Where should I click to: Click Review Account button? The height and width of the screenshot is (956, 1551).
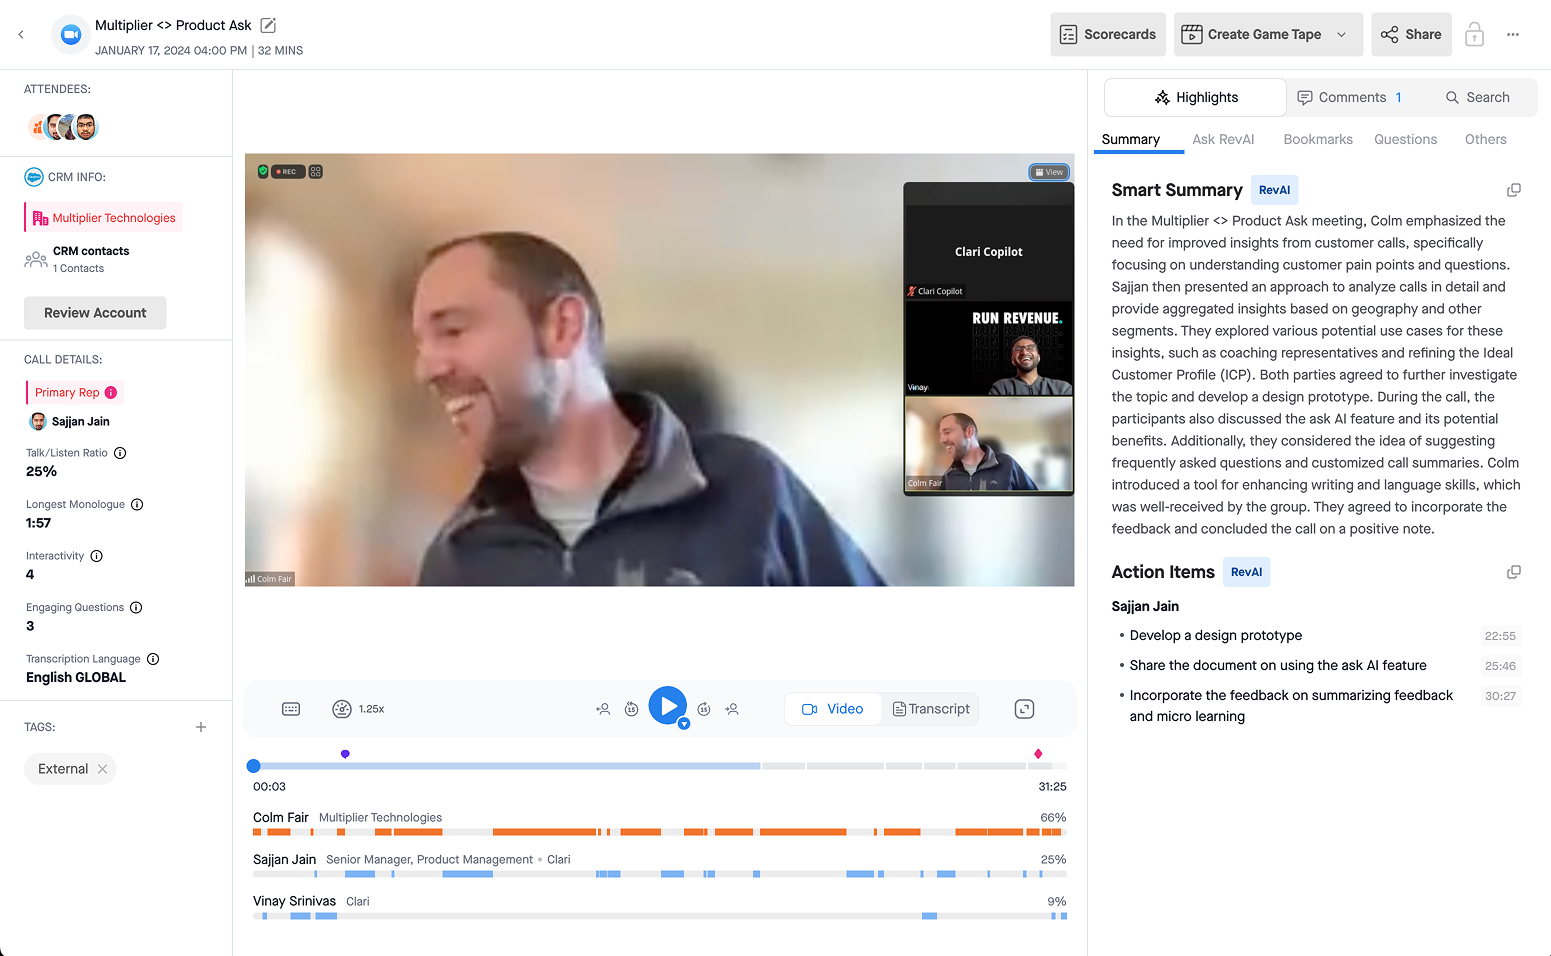[x=95, y=313]
